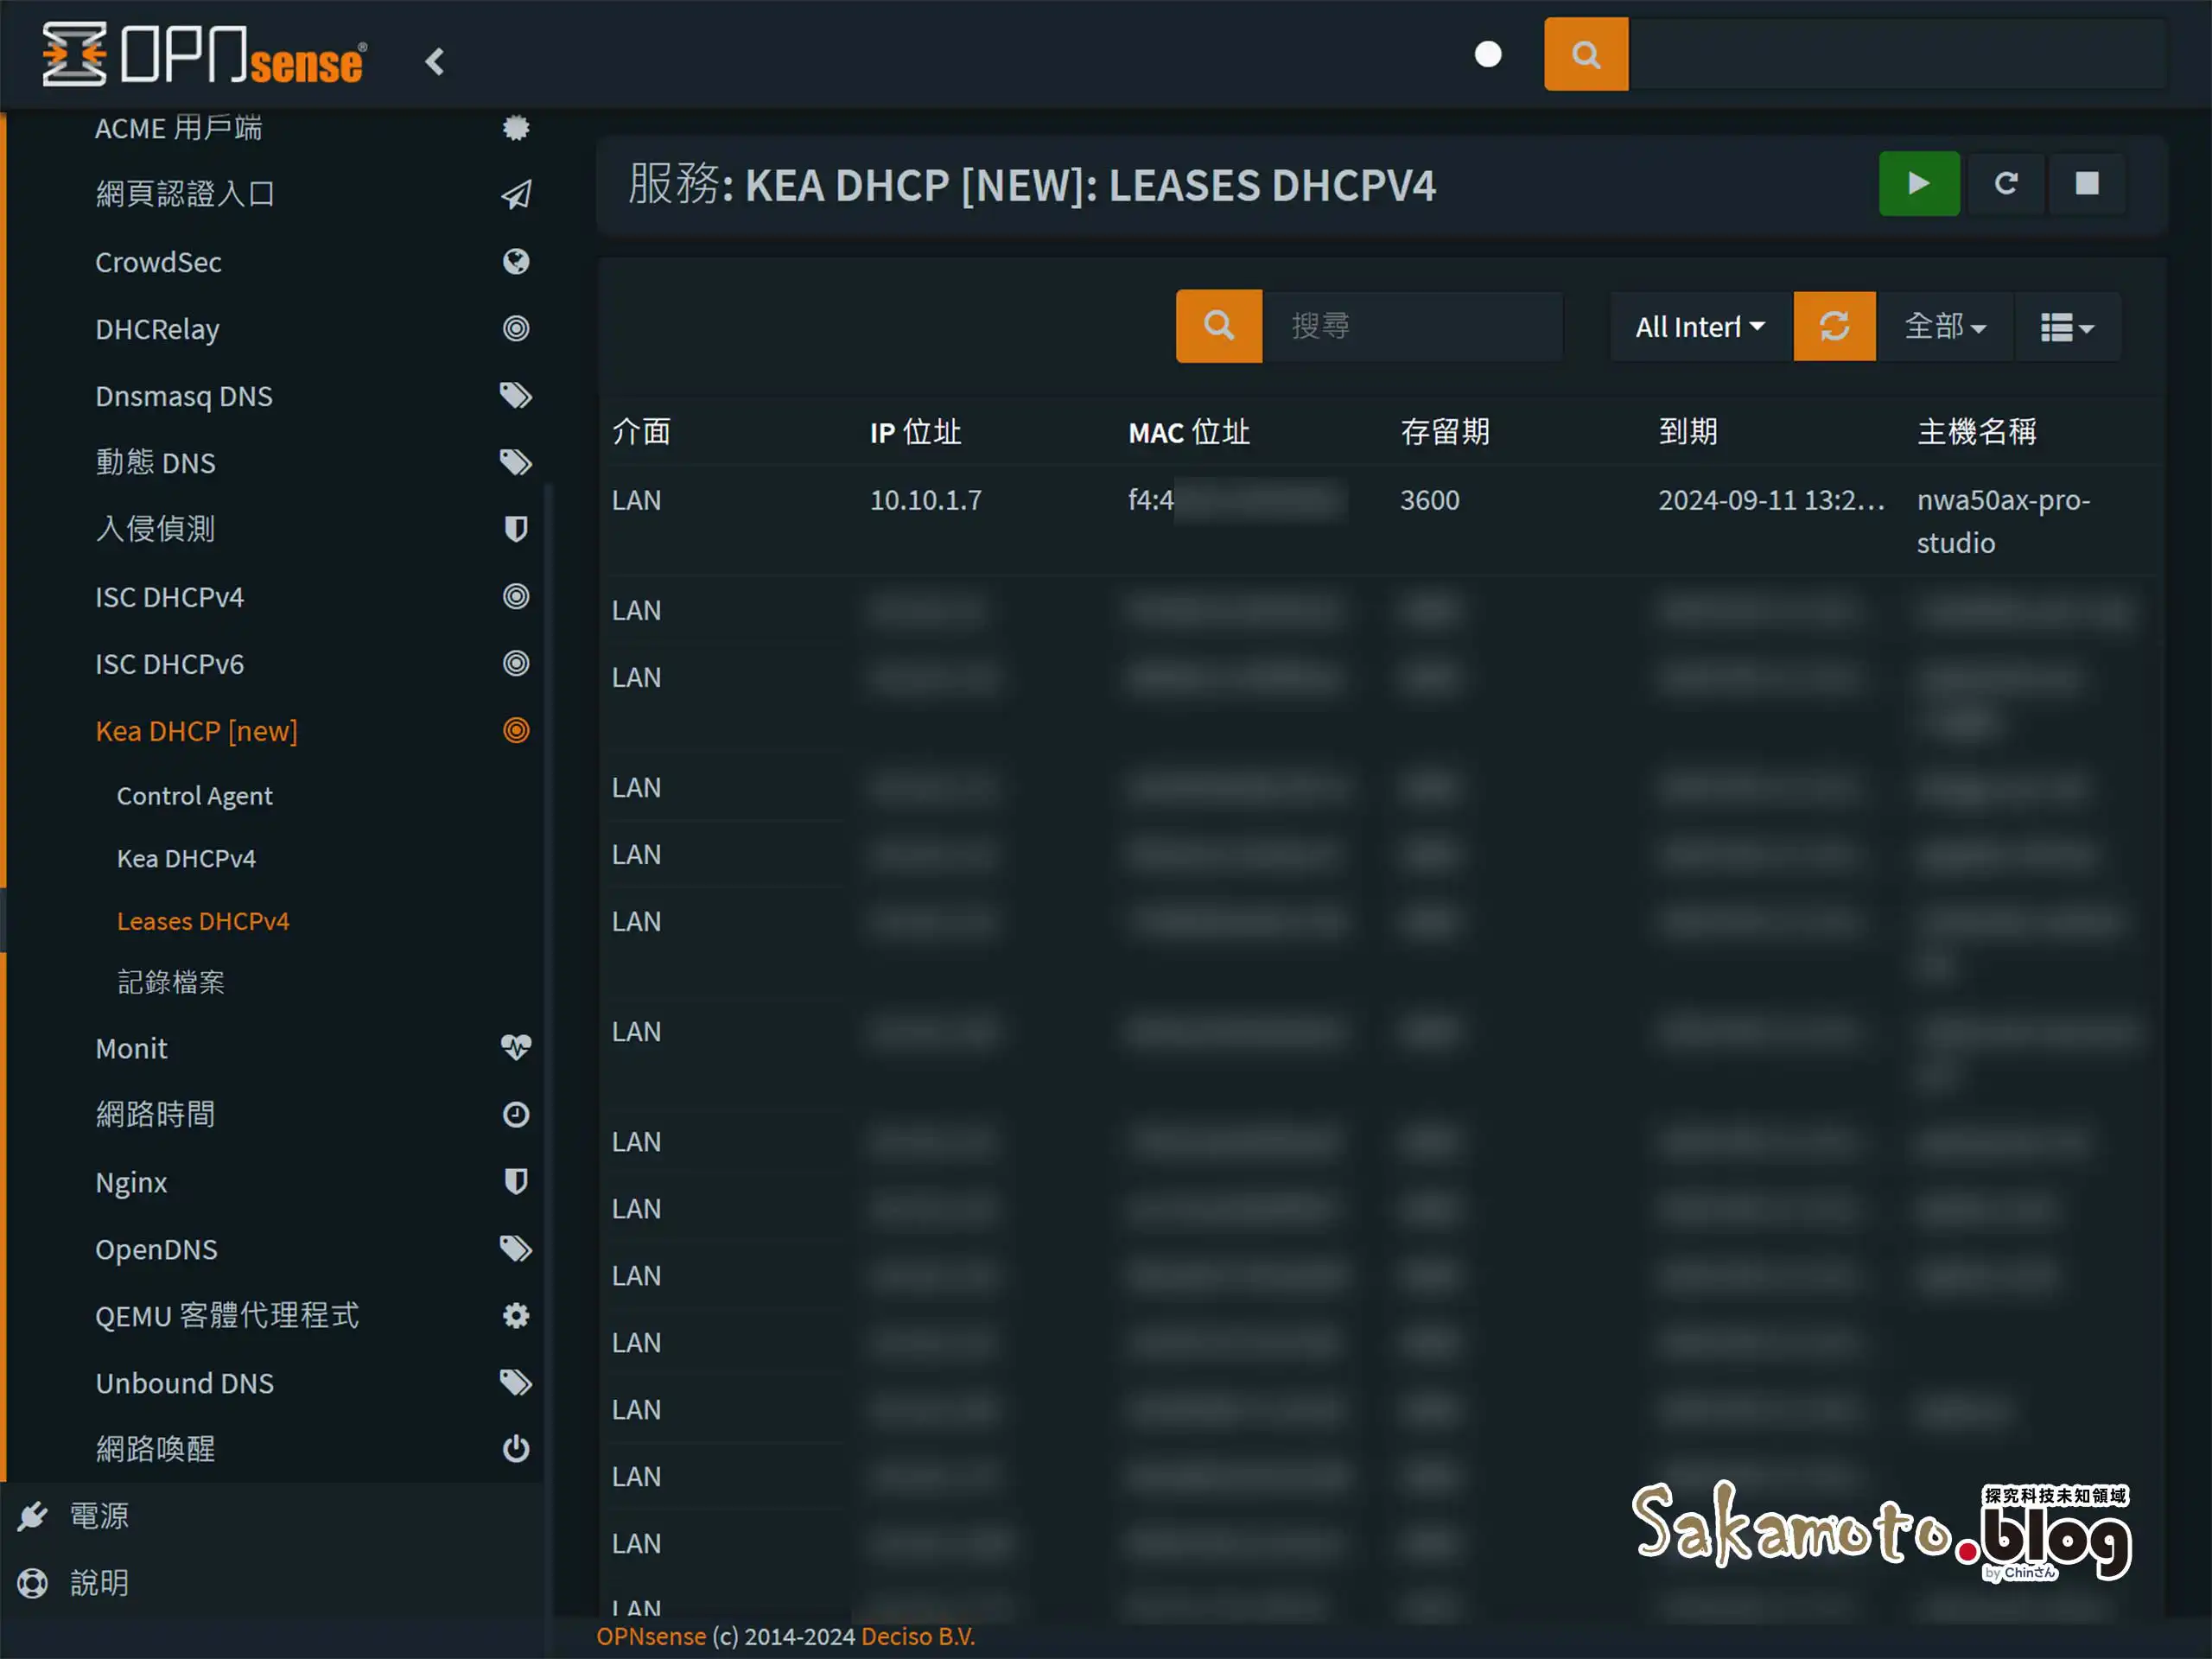Open the 全部 page size dropdown
Viewport: 2212px width, 1659px height.
pos(1944,326)
